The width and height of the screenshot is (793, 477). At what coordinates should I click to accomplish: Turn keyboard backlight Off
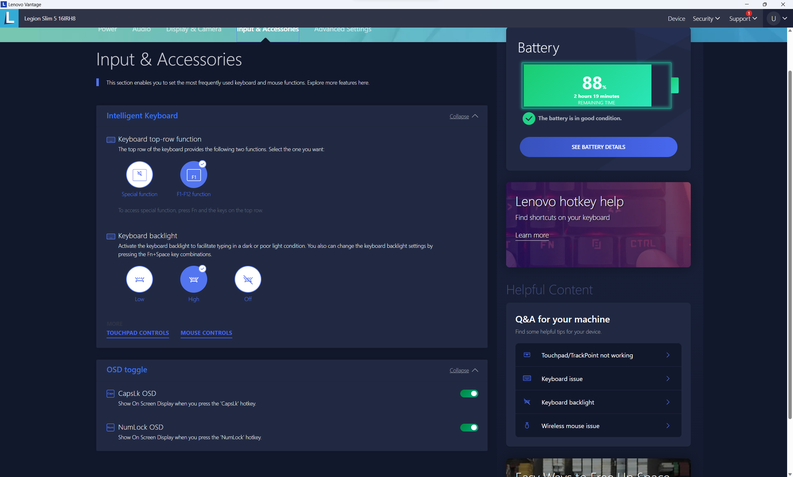point(247,279)
